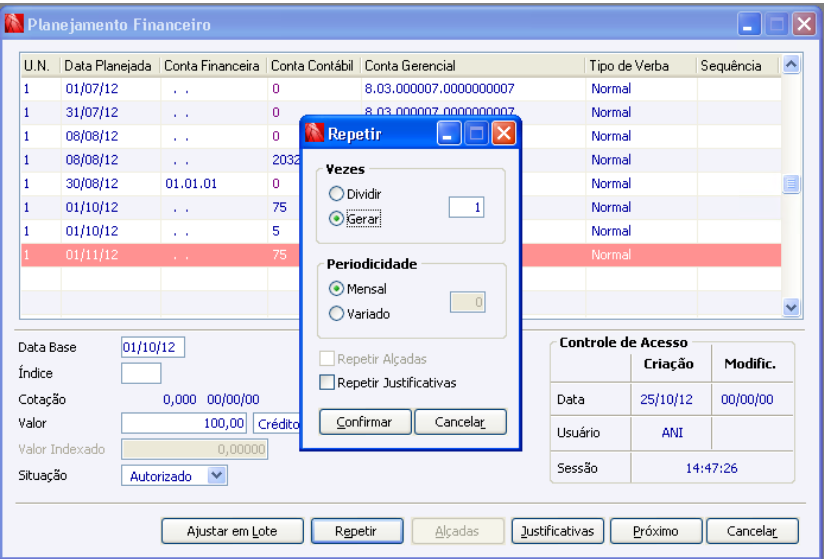Click the Periodicidade interval field showing 0
This screenshot has height=559, width=824.
click(467, 302)
